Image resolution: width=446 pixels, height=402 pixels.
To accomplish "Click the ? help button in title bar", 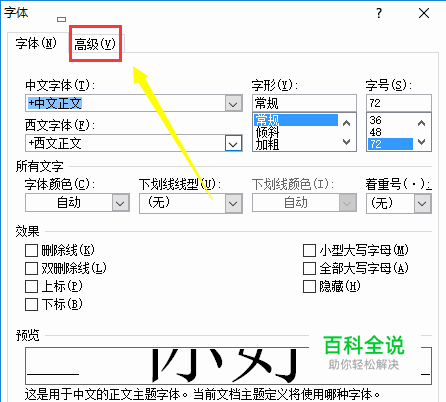I will (379, 13).
